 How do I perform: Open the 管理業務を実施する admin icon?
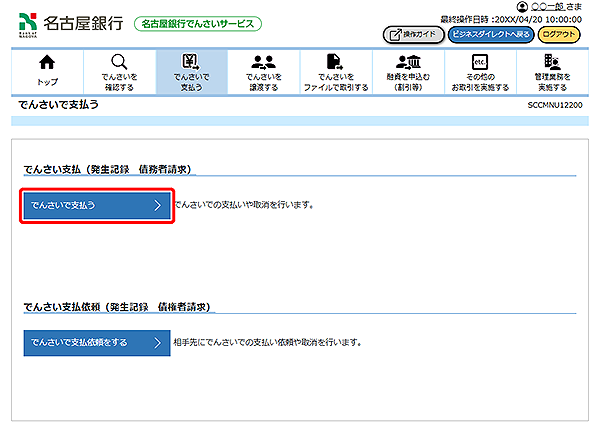552,64
